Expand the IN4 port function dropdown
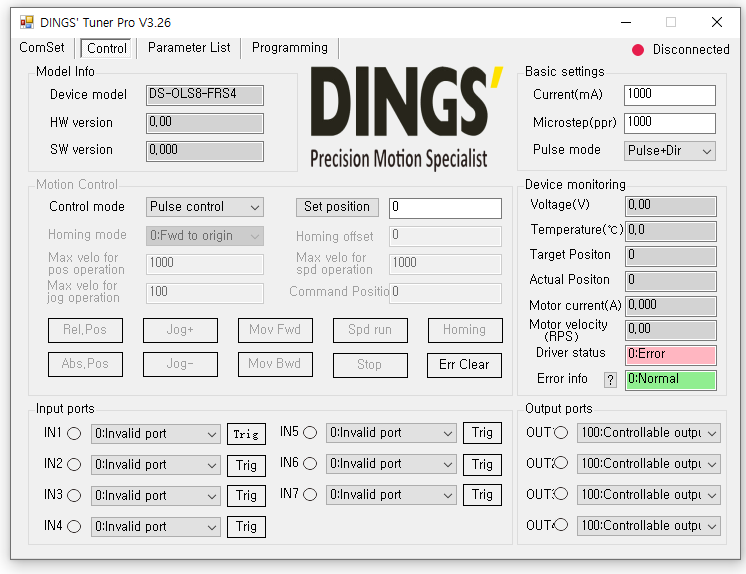Image resolution: width=746 pixels, height=574 pixels. [156, 527]
